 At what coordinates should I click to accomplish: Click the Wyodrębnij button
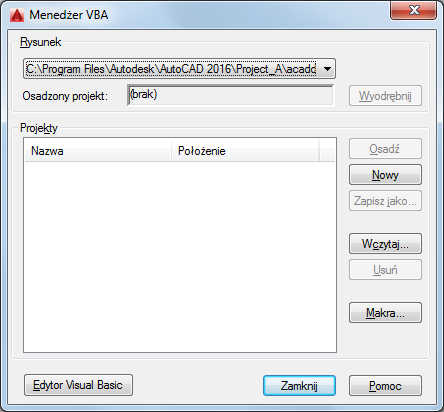click(x=385, y=96)
